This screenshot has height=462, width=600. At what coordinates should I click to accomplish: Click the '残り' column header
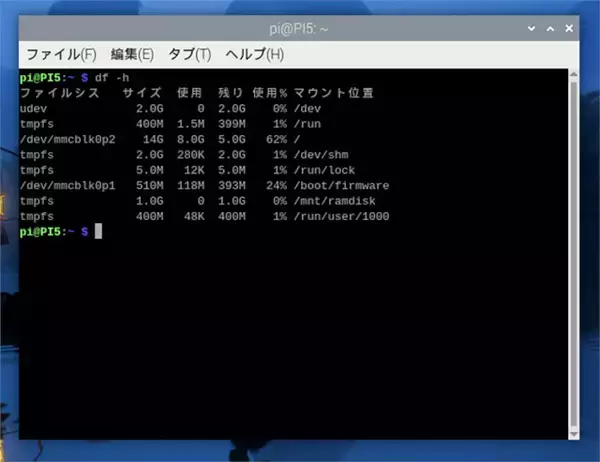[230, 93]
